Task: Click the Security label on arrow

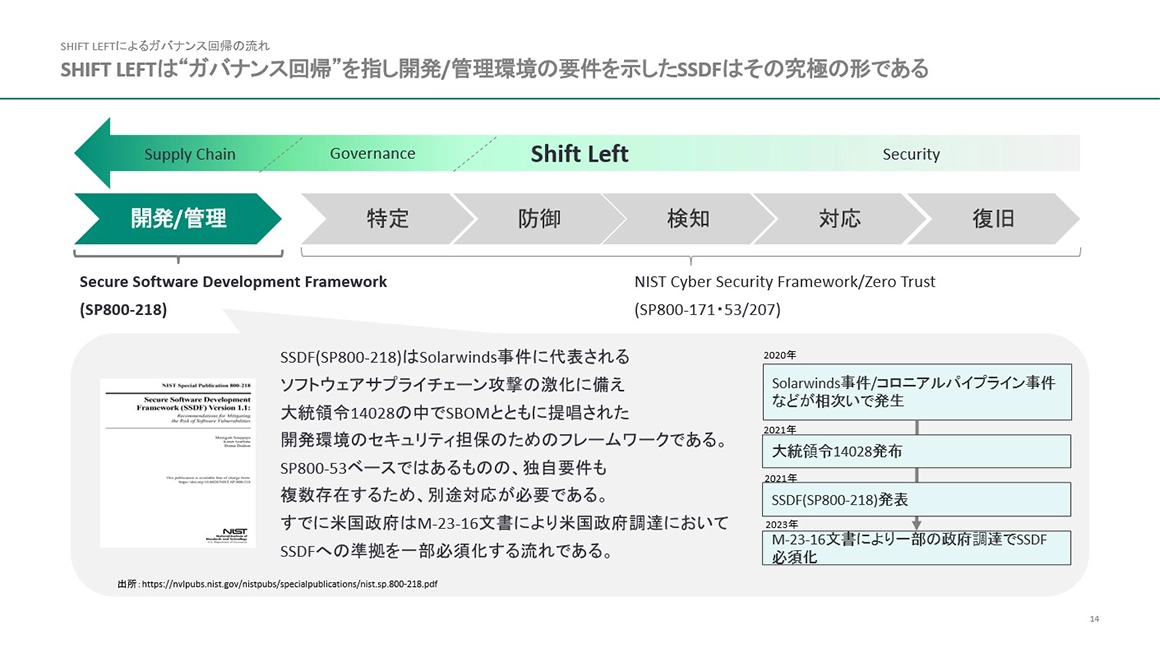Action: (911, 154)
